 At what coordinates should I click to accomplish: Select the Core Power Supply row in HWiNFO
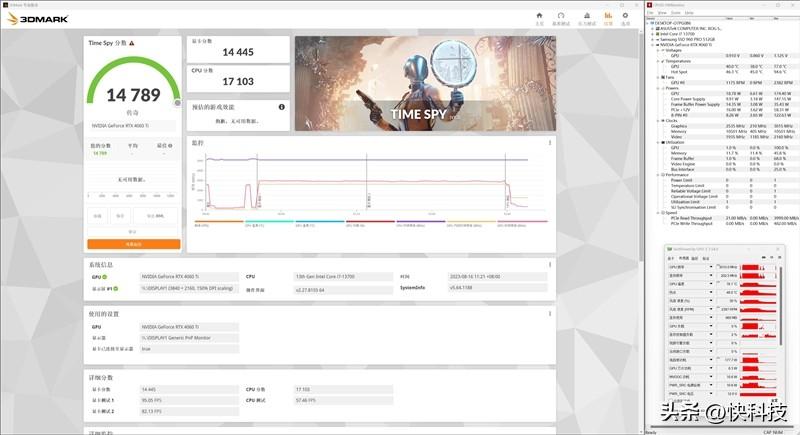[724, 99]
